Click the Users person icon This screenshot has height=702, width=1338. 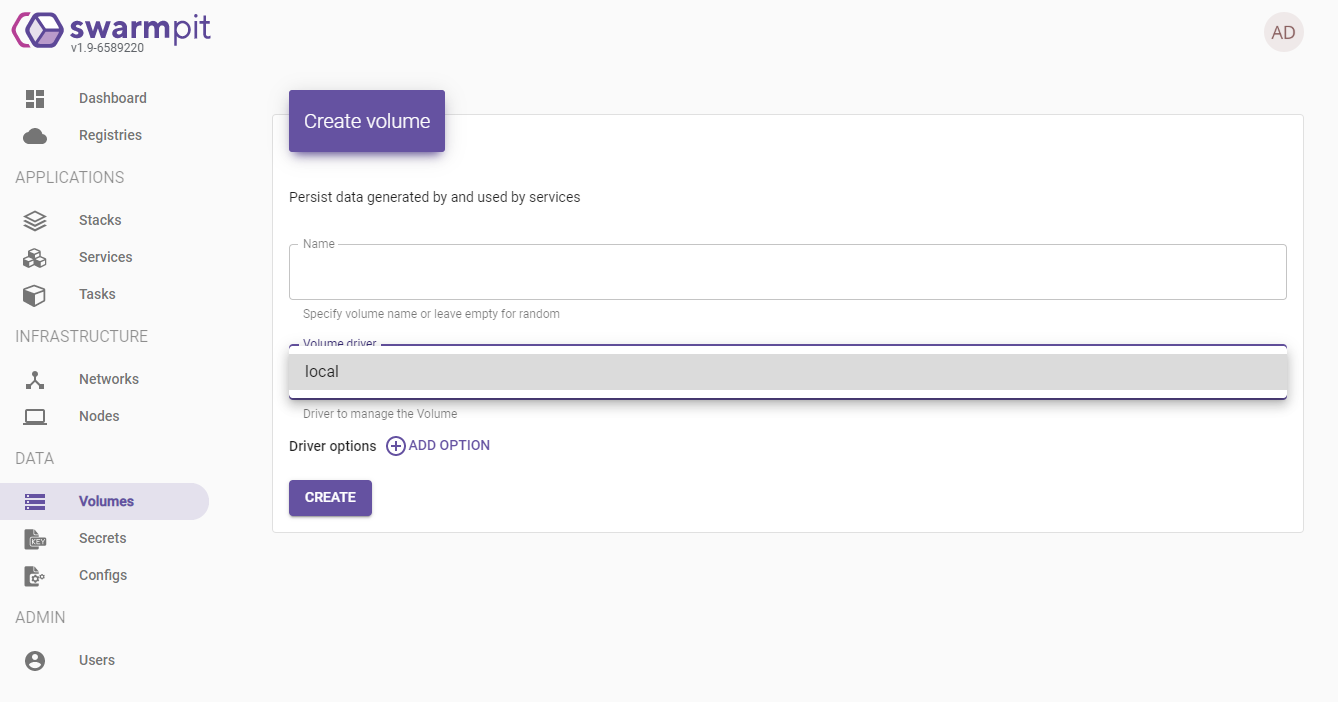[x=35, y=661]
